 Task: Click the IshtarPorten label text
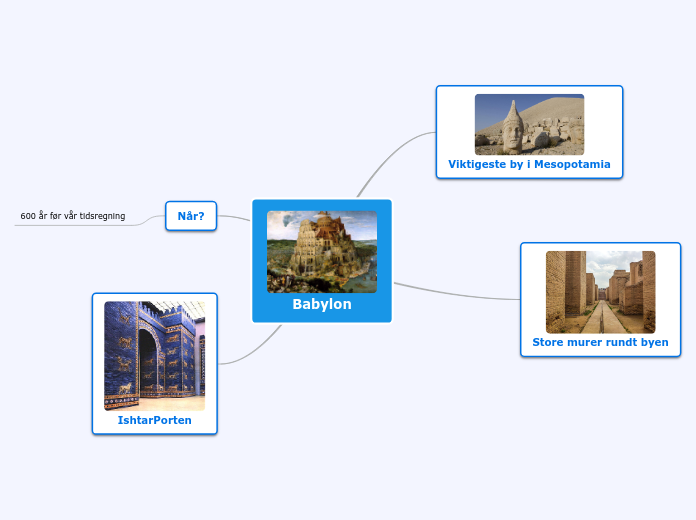154,420
